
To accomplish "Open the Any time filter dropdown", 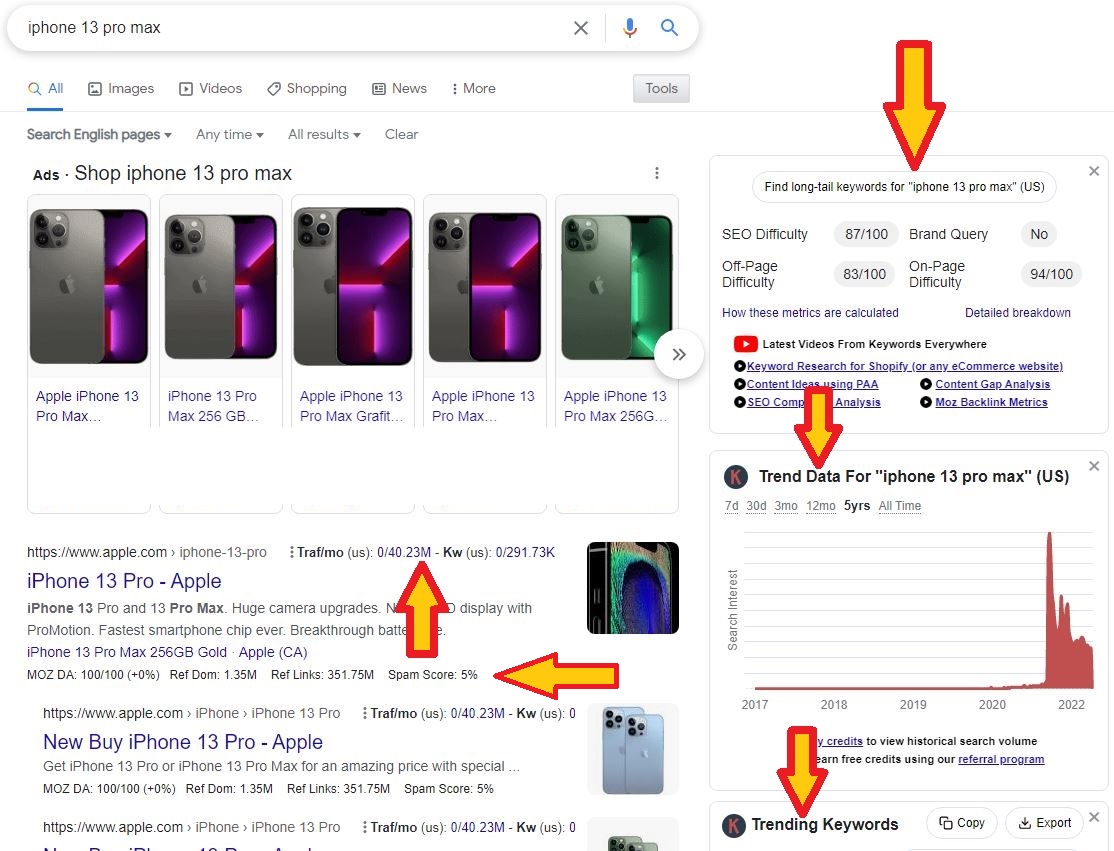I will (x=230, y=134).
